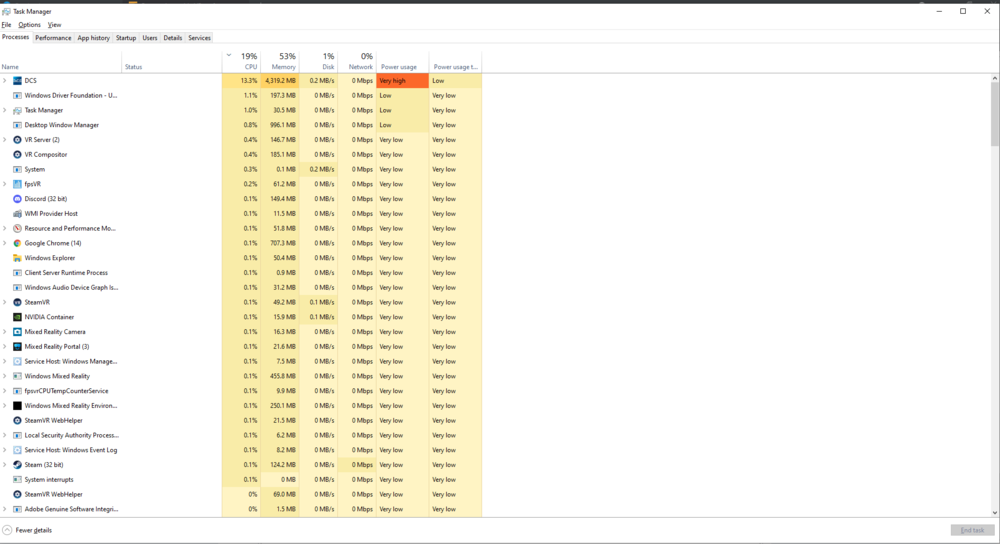The width and height of the screenshot is (1000, 544).
Task: Click the Discord (32 bit) icon
Action: pos(17,199)
